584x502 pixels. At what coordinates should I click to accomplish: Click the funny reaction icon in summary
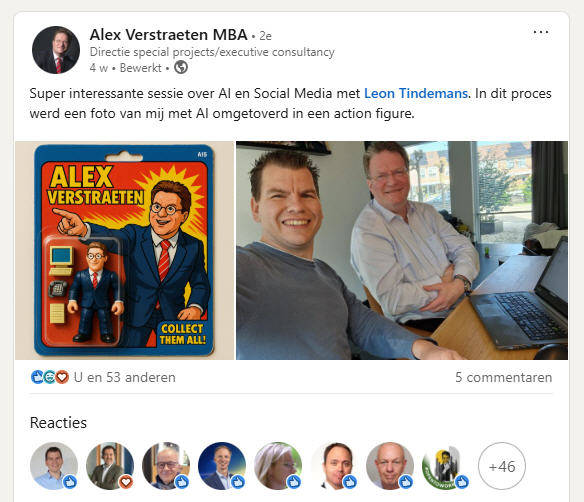point(50,377)
